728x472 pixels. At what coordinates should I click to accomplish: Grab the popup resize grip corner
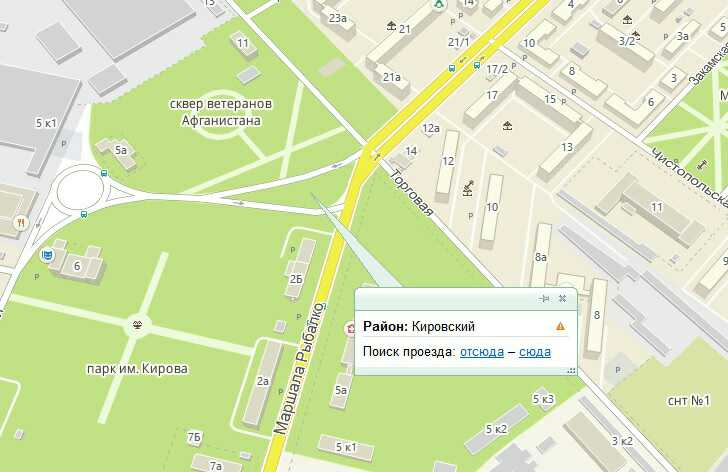click(x=572, y=370)
